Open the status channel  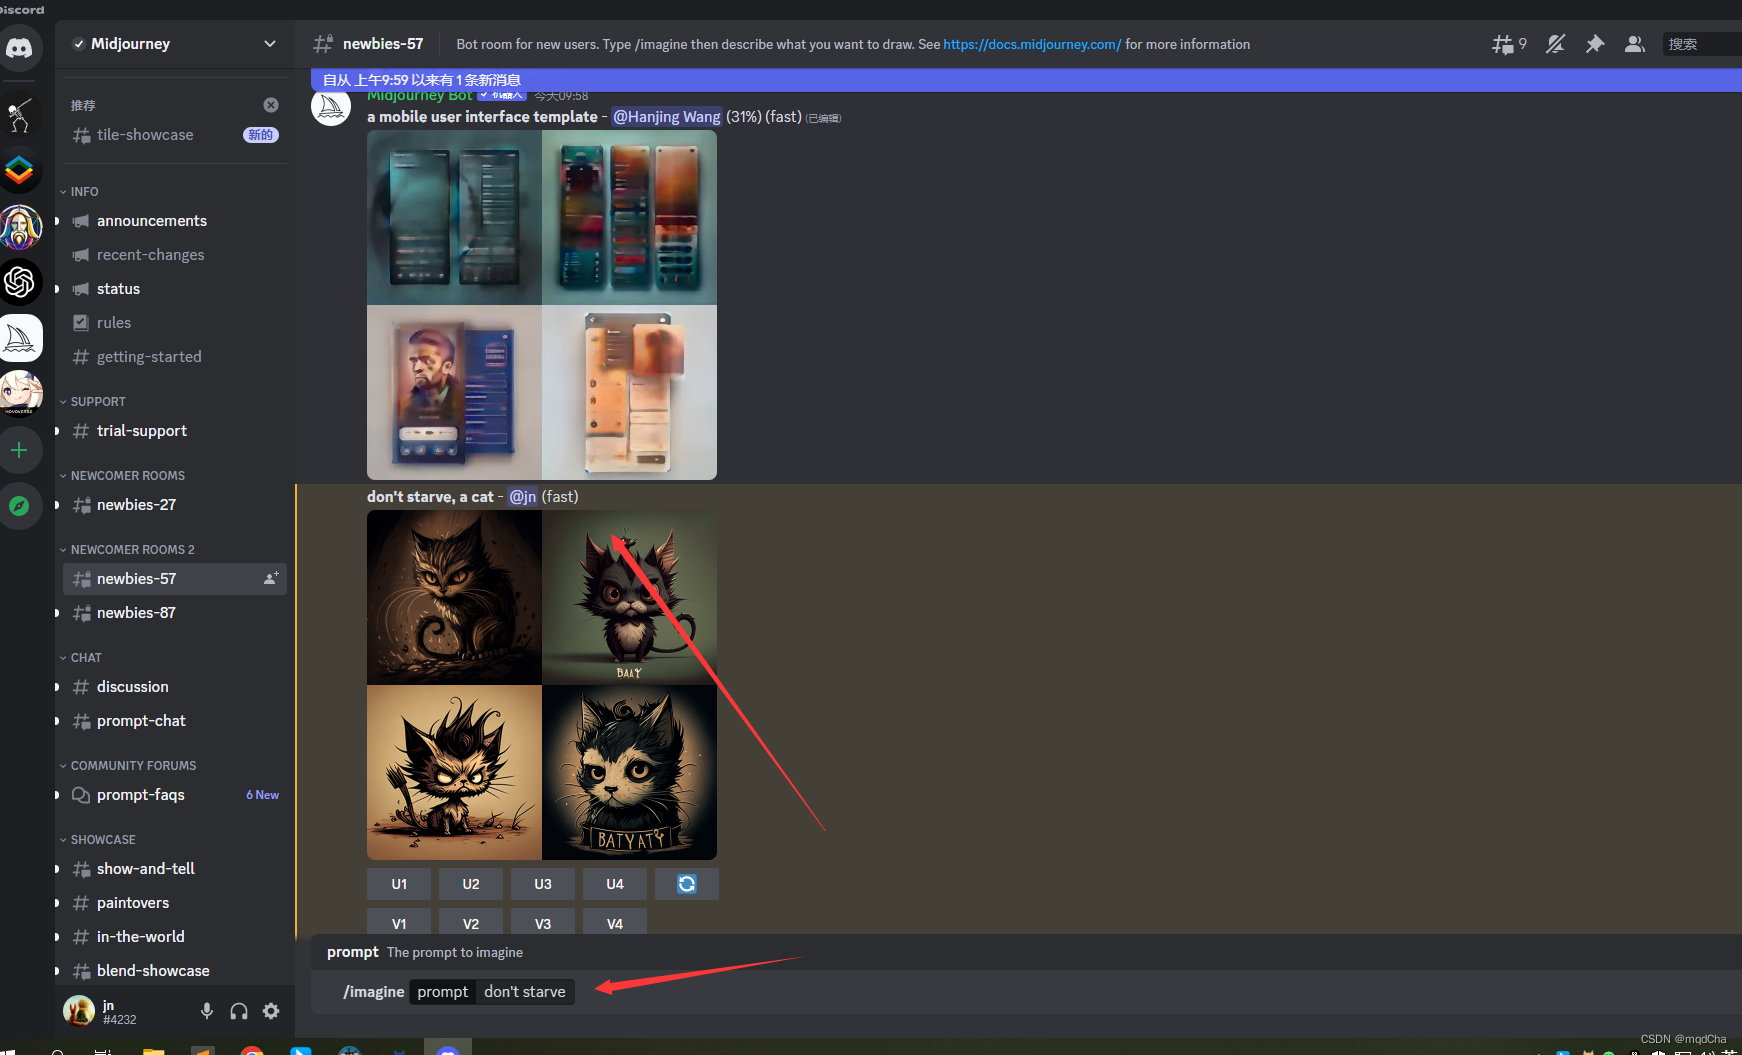175,289
